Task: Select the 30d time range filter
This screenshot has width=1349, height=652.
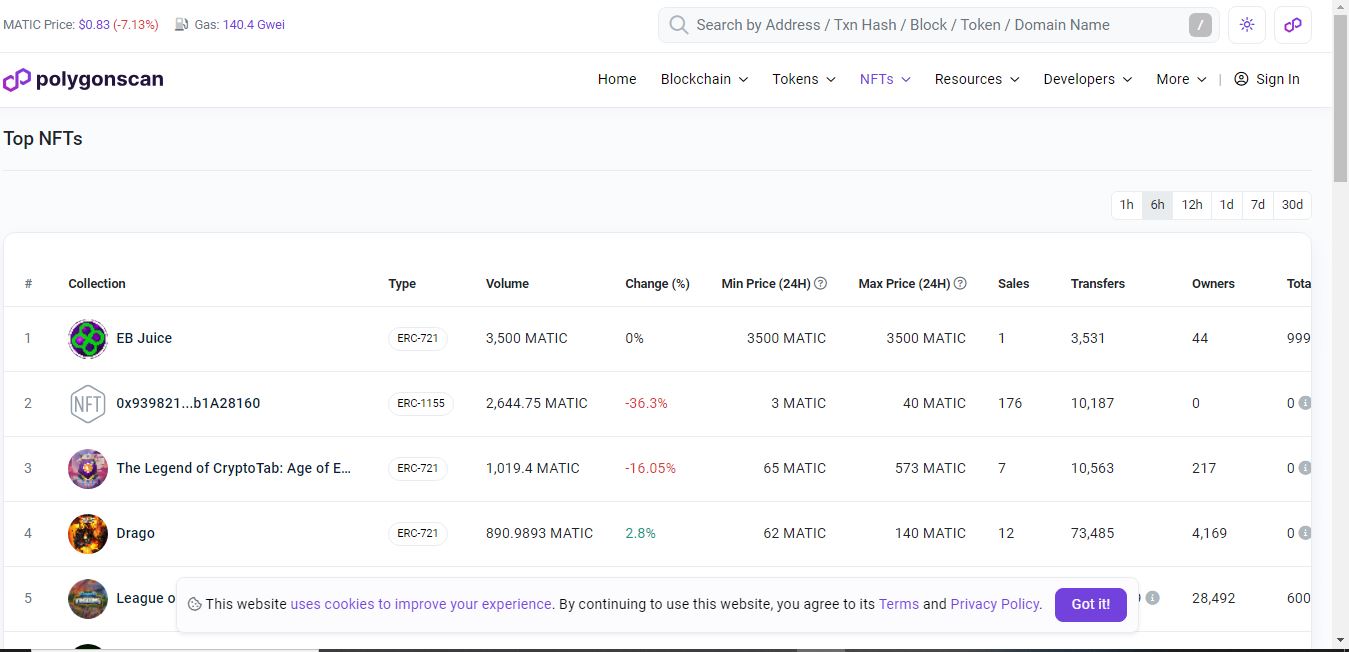Action: coord(1292,205)
